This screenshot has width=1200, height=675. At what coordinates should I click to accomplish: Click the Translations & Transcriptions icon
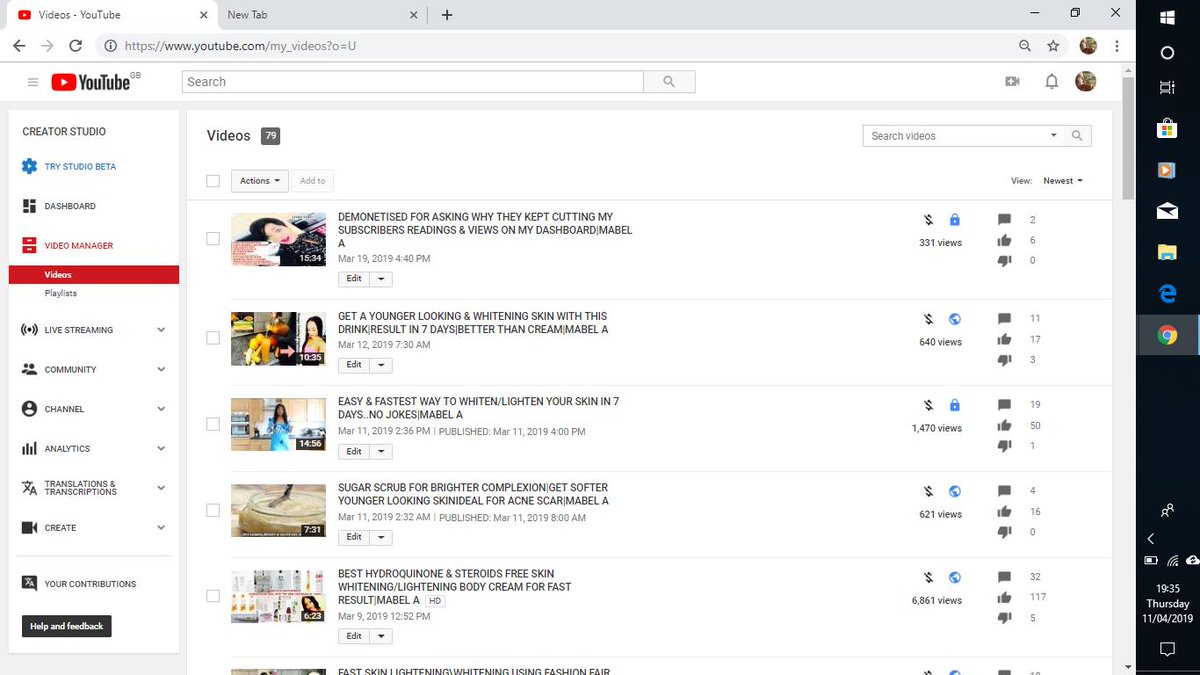coord(29,488)
